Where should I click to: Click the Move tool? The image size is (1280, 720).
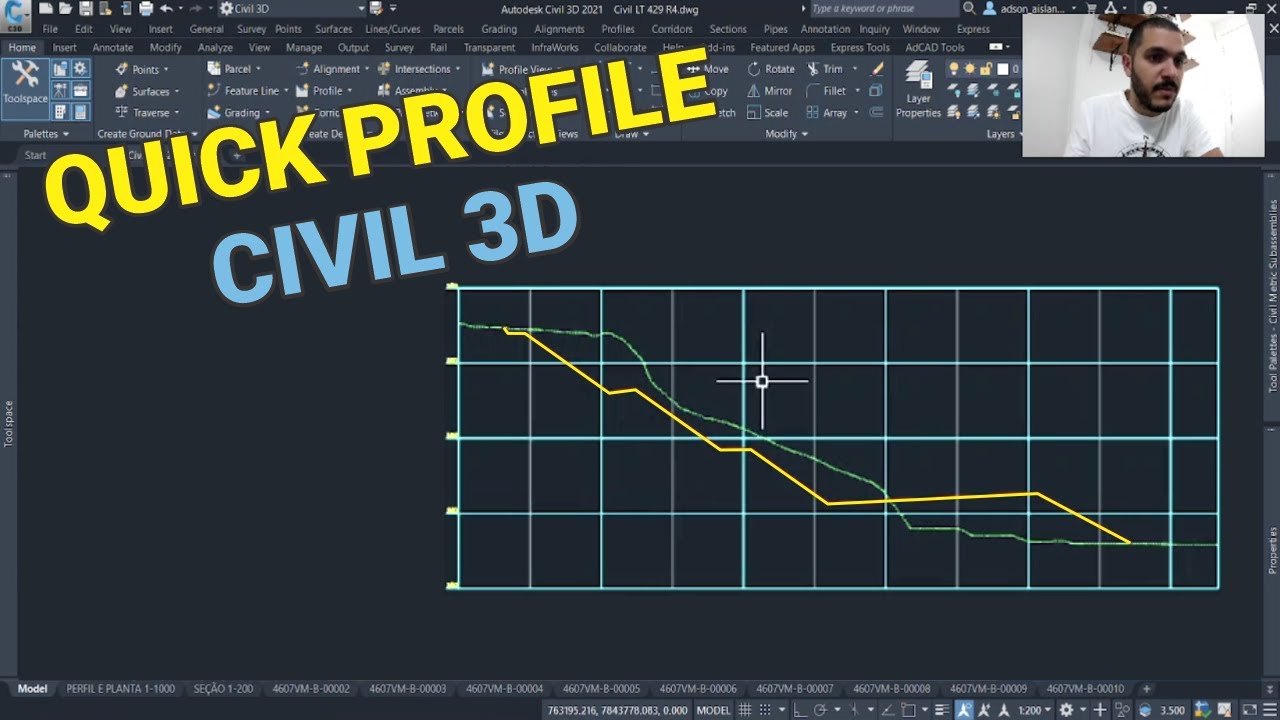pos(707,69)
